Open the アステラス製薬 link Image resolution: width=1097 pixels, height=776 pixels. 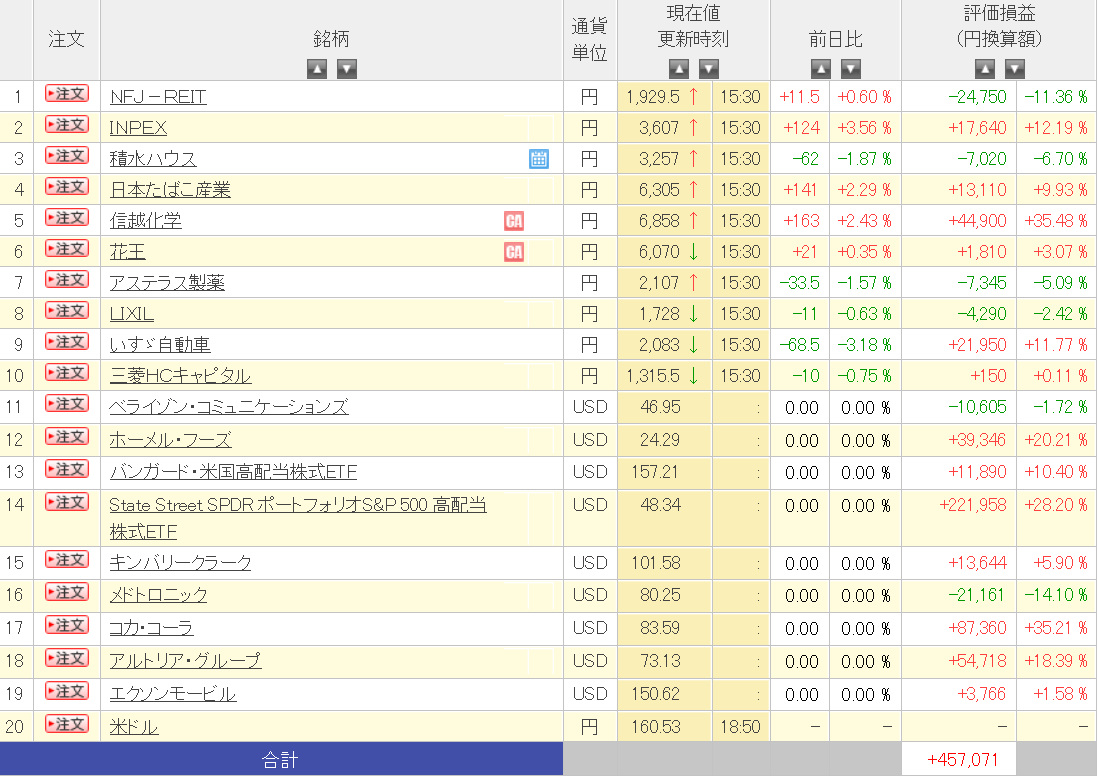(x=167, y=283)
